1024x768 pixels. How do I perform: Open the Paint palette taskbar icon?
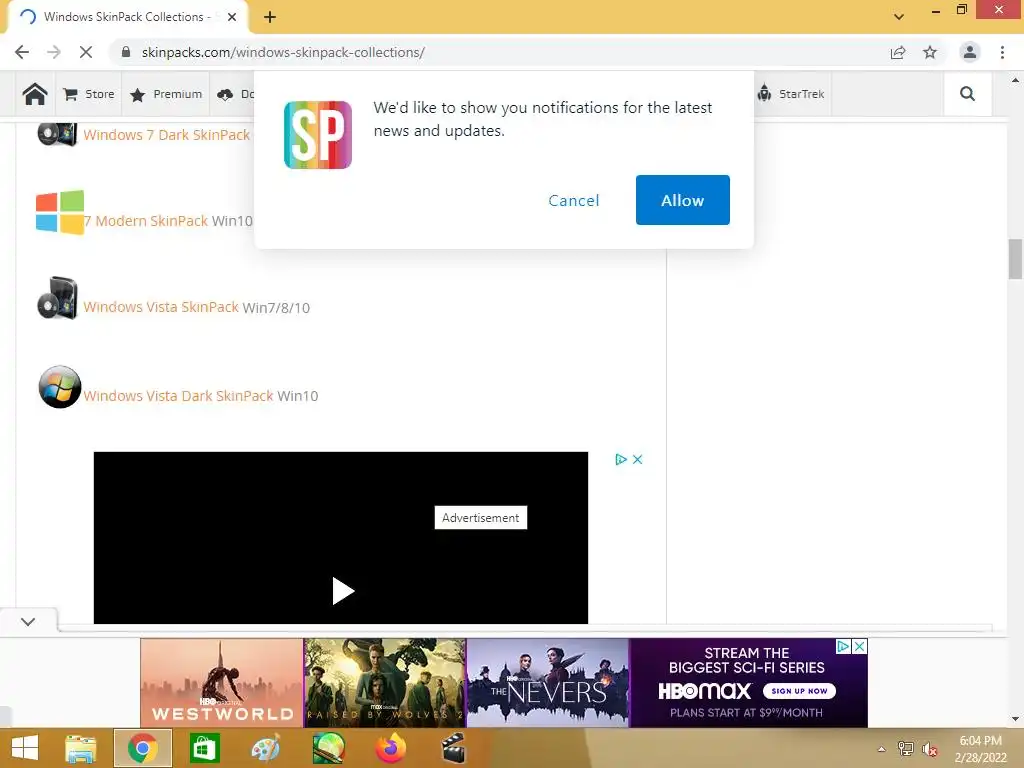click(x=266, y=748)
